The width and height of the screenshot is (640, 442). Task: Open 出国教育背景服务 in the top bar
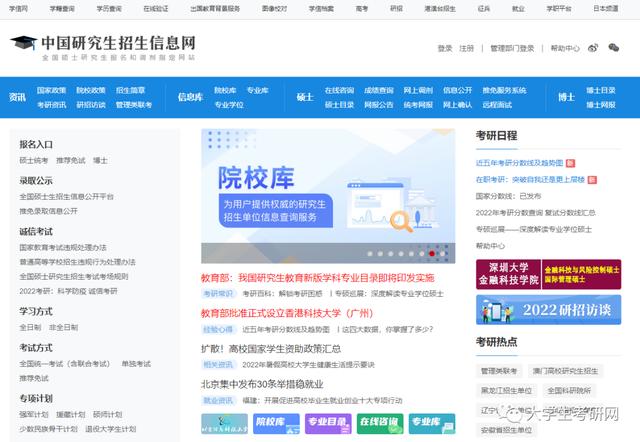[215, 8]
